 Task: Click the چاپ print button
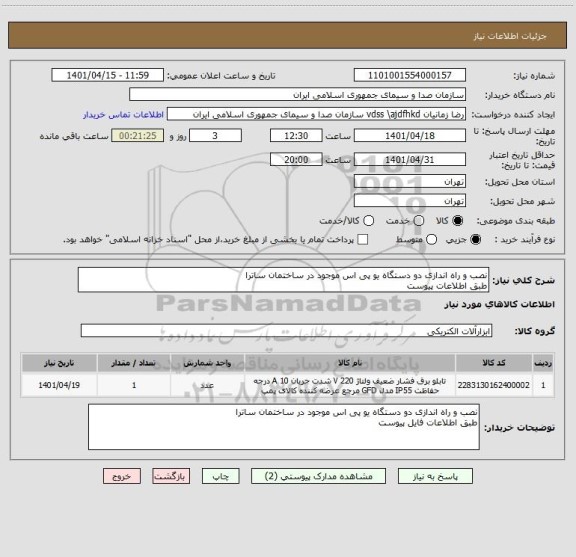click(220, 476)
